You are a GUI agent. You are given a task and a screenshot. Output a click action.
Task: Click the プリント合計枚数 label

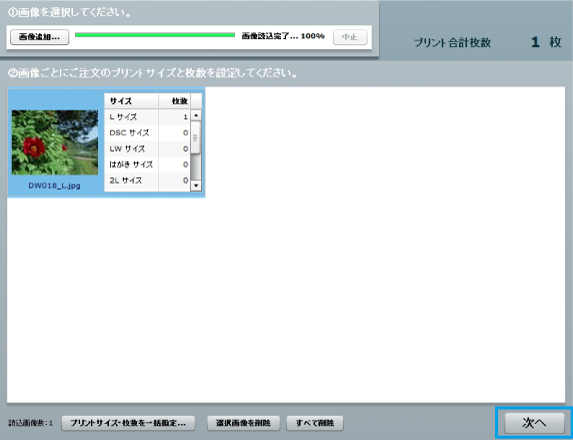pos(452,43)
